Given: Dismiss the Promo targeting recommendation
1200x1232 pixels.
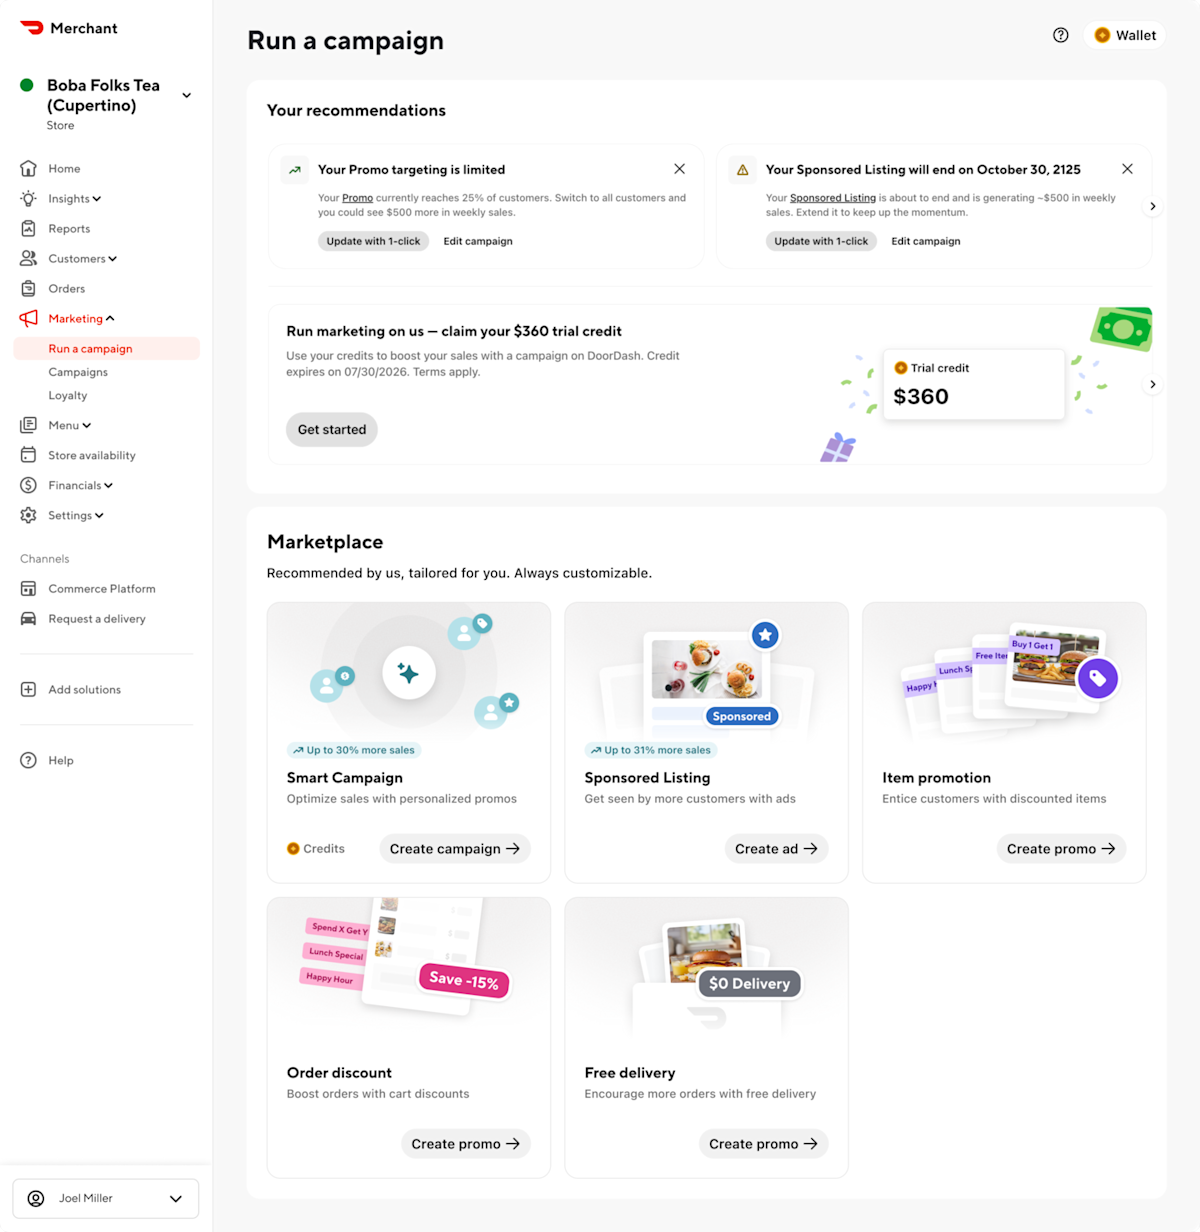Looking at the screenshot, I should pyautogui.click(x=679, y=169).
